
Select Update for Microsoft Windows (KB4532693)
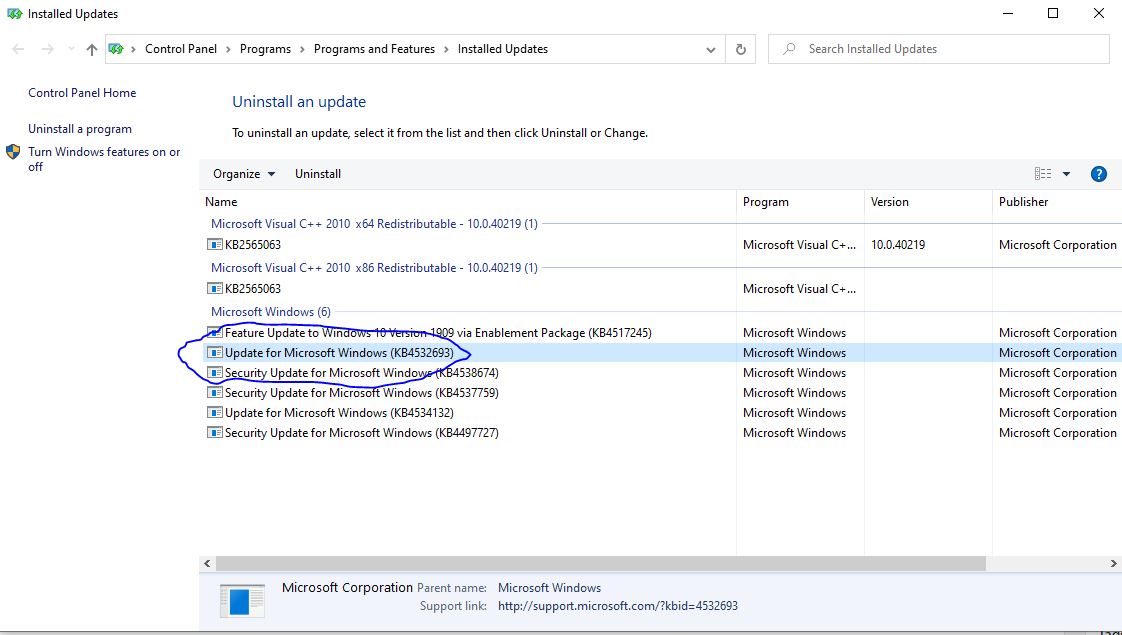[x=339, y=353]
